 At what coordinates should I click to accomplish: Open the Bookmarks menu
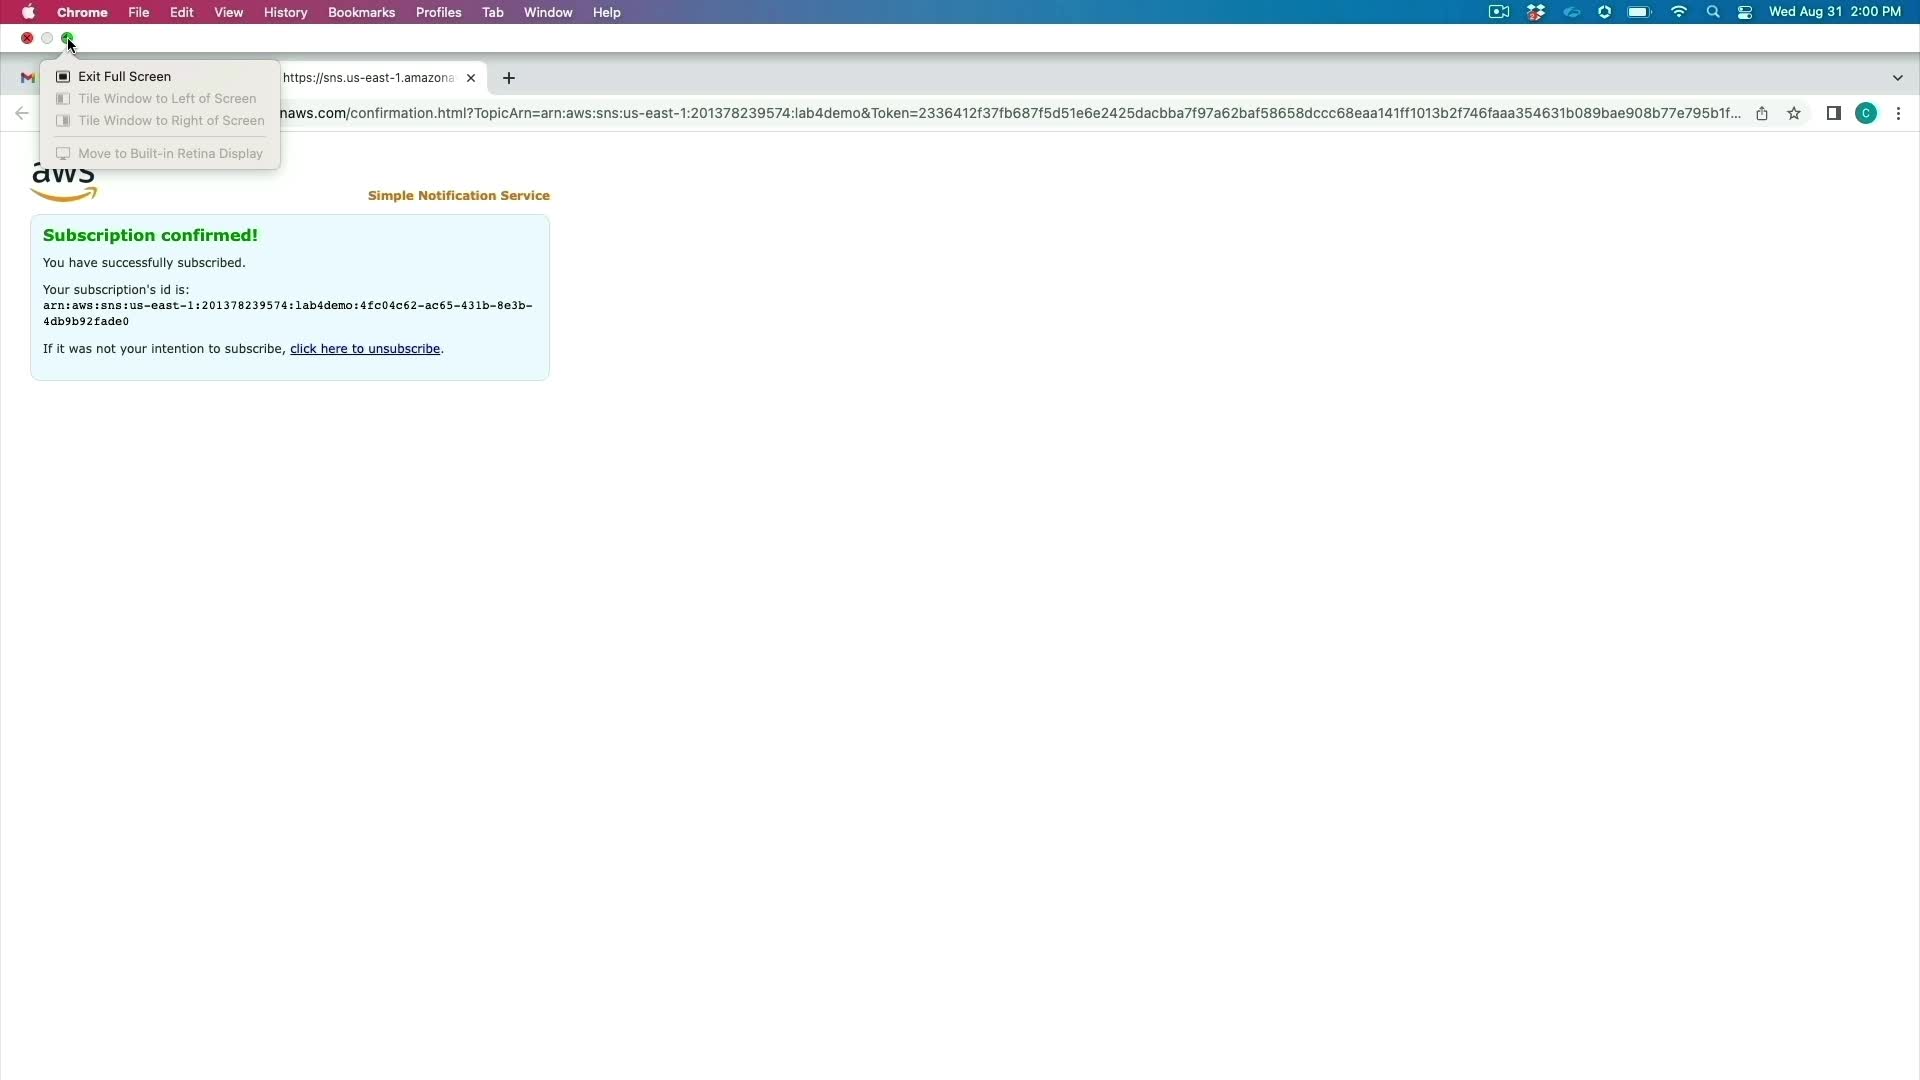click(x=361, y=12)
